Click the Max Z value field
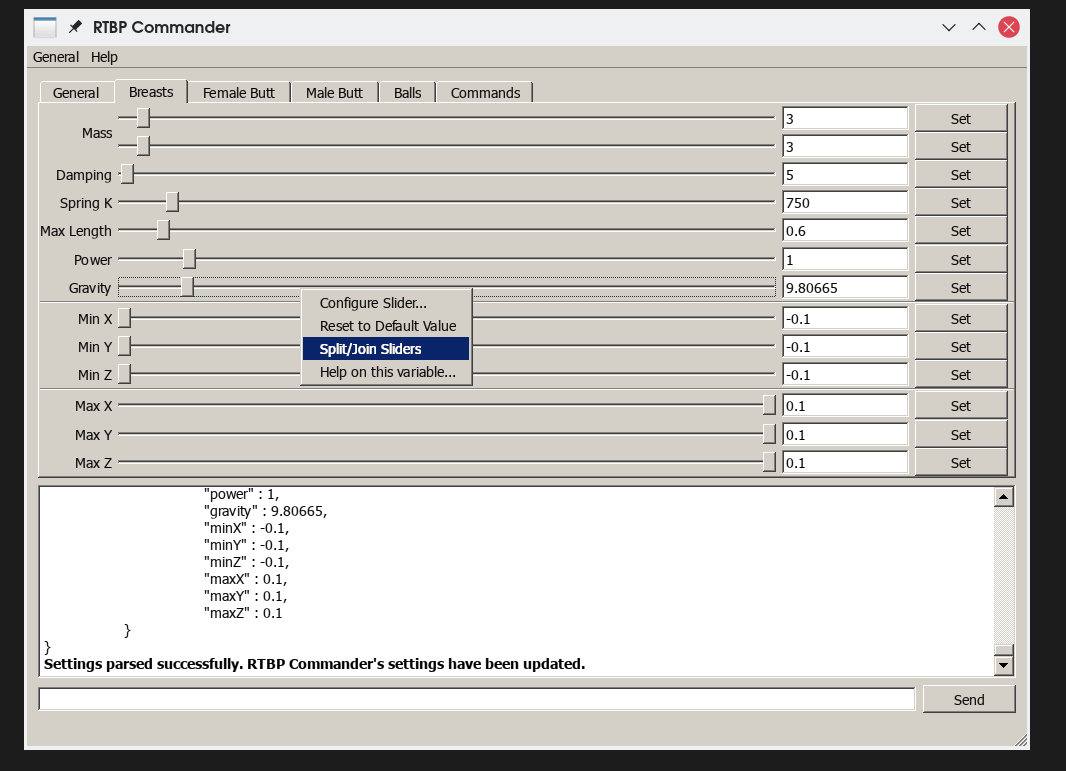 click(x=845, y=462)
